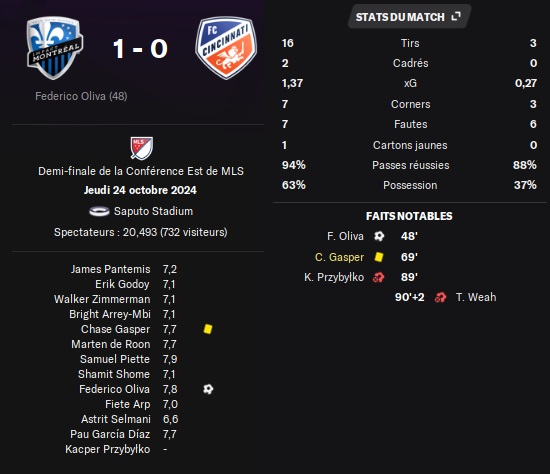This screenshot has width=550, height=474.
Task: Click the injury icon beside K. Przybyłko
Action: pyautogui.click(x=378, y=277)
